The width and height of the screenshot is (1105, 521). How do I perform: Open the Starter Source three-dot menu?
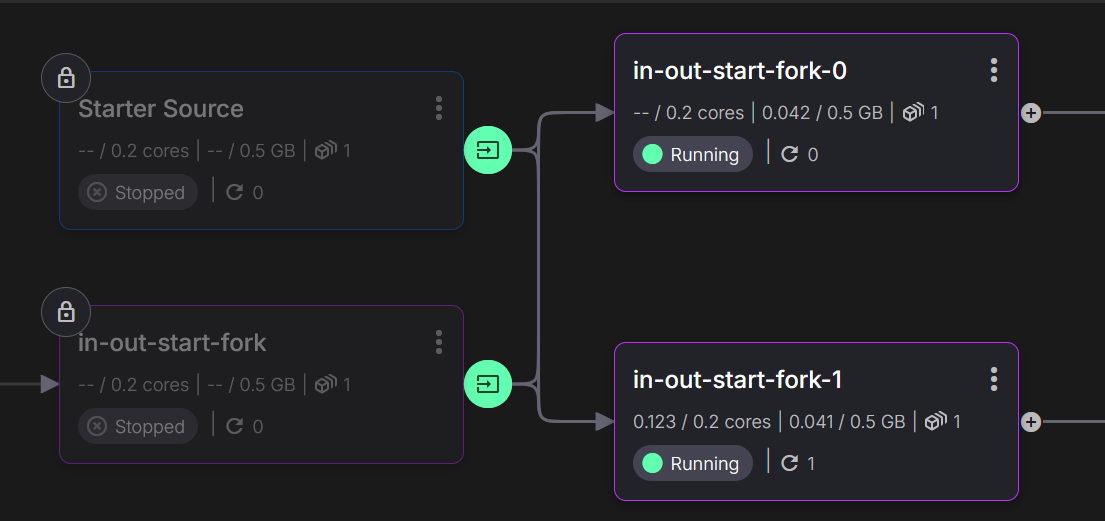tap(439, 108)
